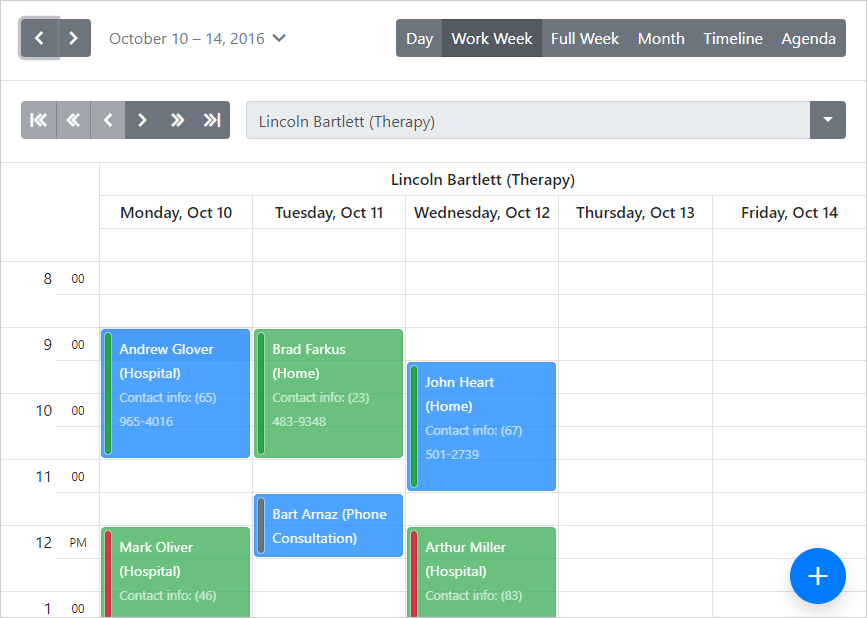Viewport: 867px width, 618px height.
Task: Go to previous date range arrow
Action: (x=39, y=39)
